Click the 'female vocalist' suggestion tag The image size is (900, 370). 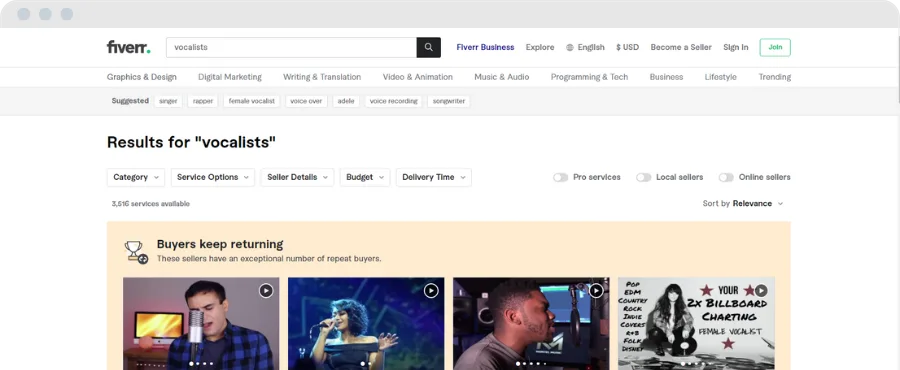tap(251, 101)
